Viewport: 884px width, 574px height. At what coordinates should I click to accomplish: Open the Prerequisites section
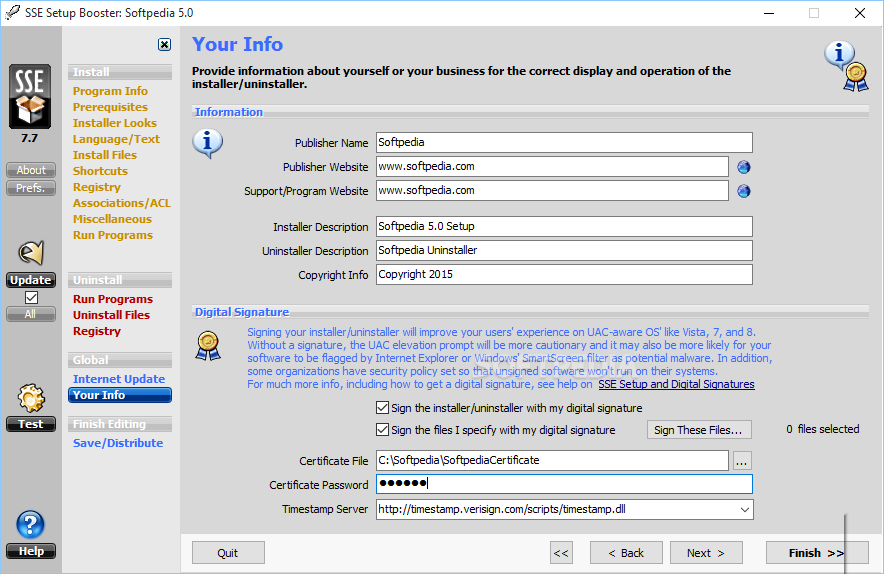click(x=110, y=107)
